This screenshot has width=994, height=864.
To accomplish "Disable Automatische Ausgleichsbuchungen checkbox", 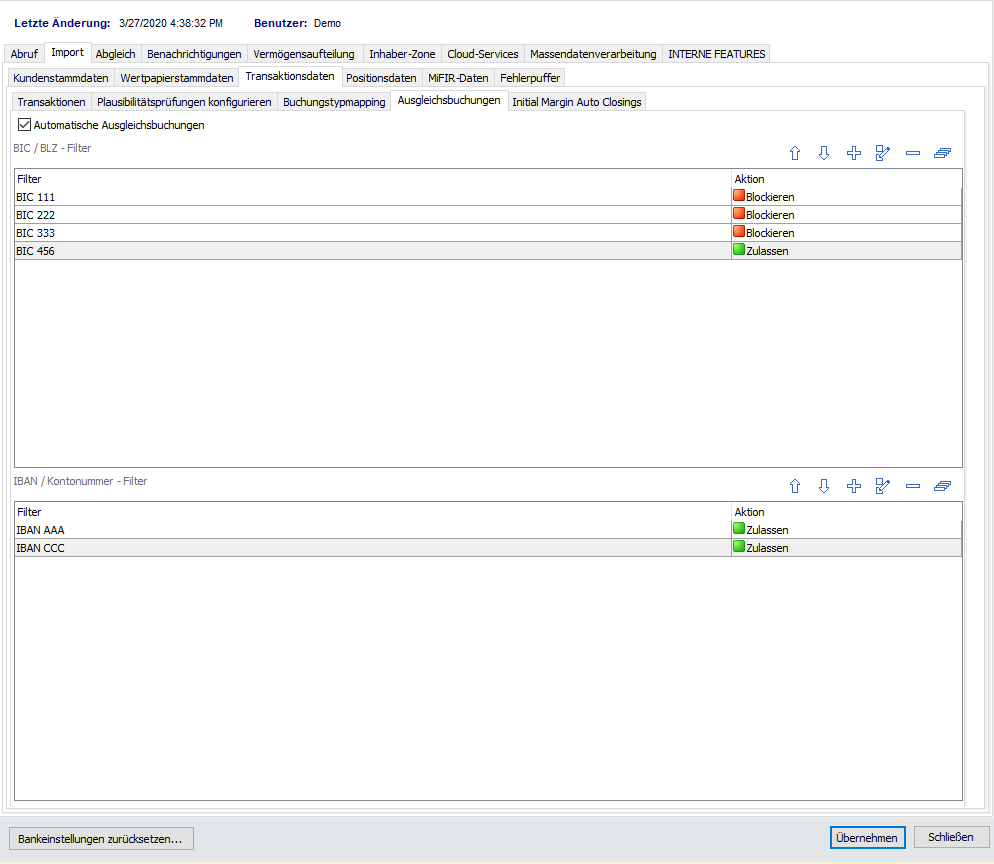I will (25, 125).
